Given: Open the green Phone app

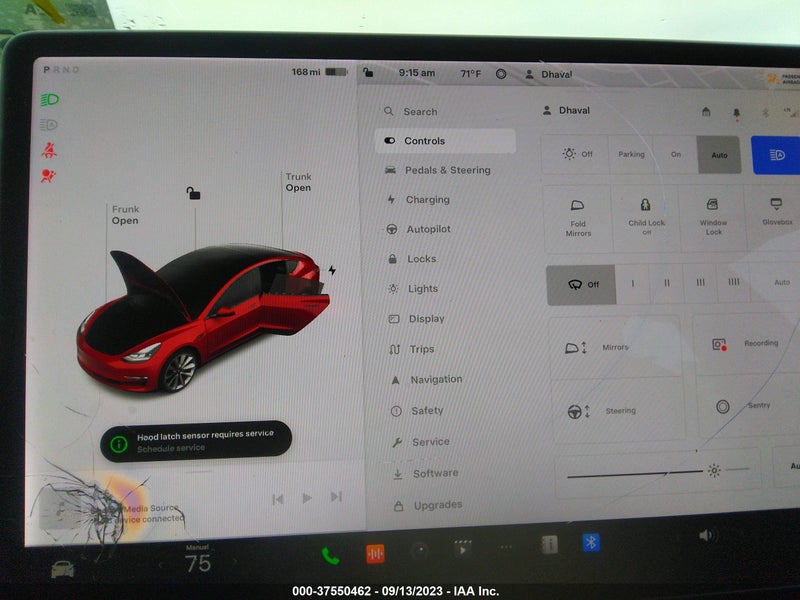Looking at the screenshot, I should [331, 556].
